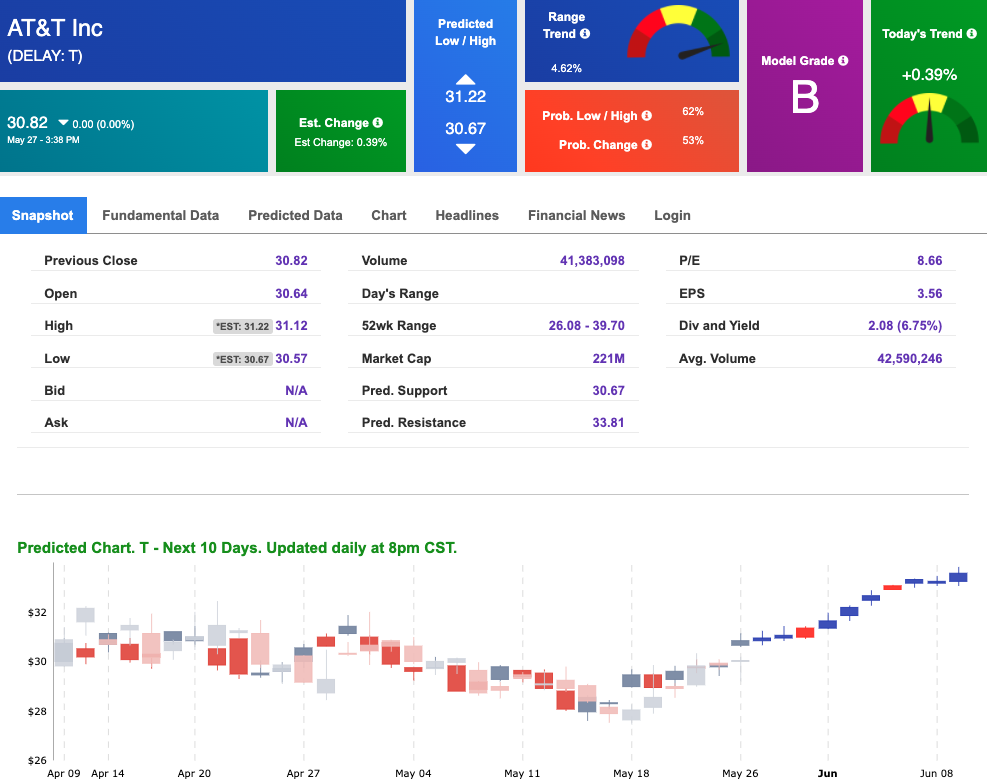The image size is (987, 783).
Task: Click the Model Grade B letter
Action: pyautogui.click(x=805, y=97)
